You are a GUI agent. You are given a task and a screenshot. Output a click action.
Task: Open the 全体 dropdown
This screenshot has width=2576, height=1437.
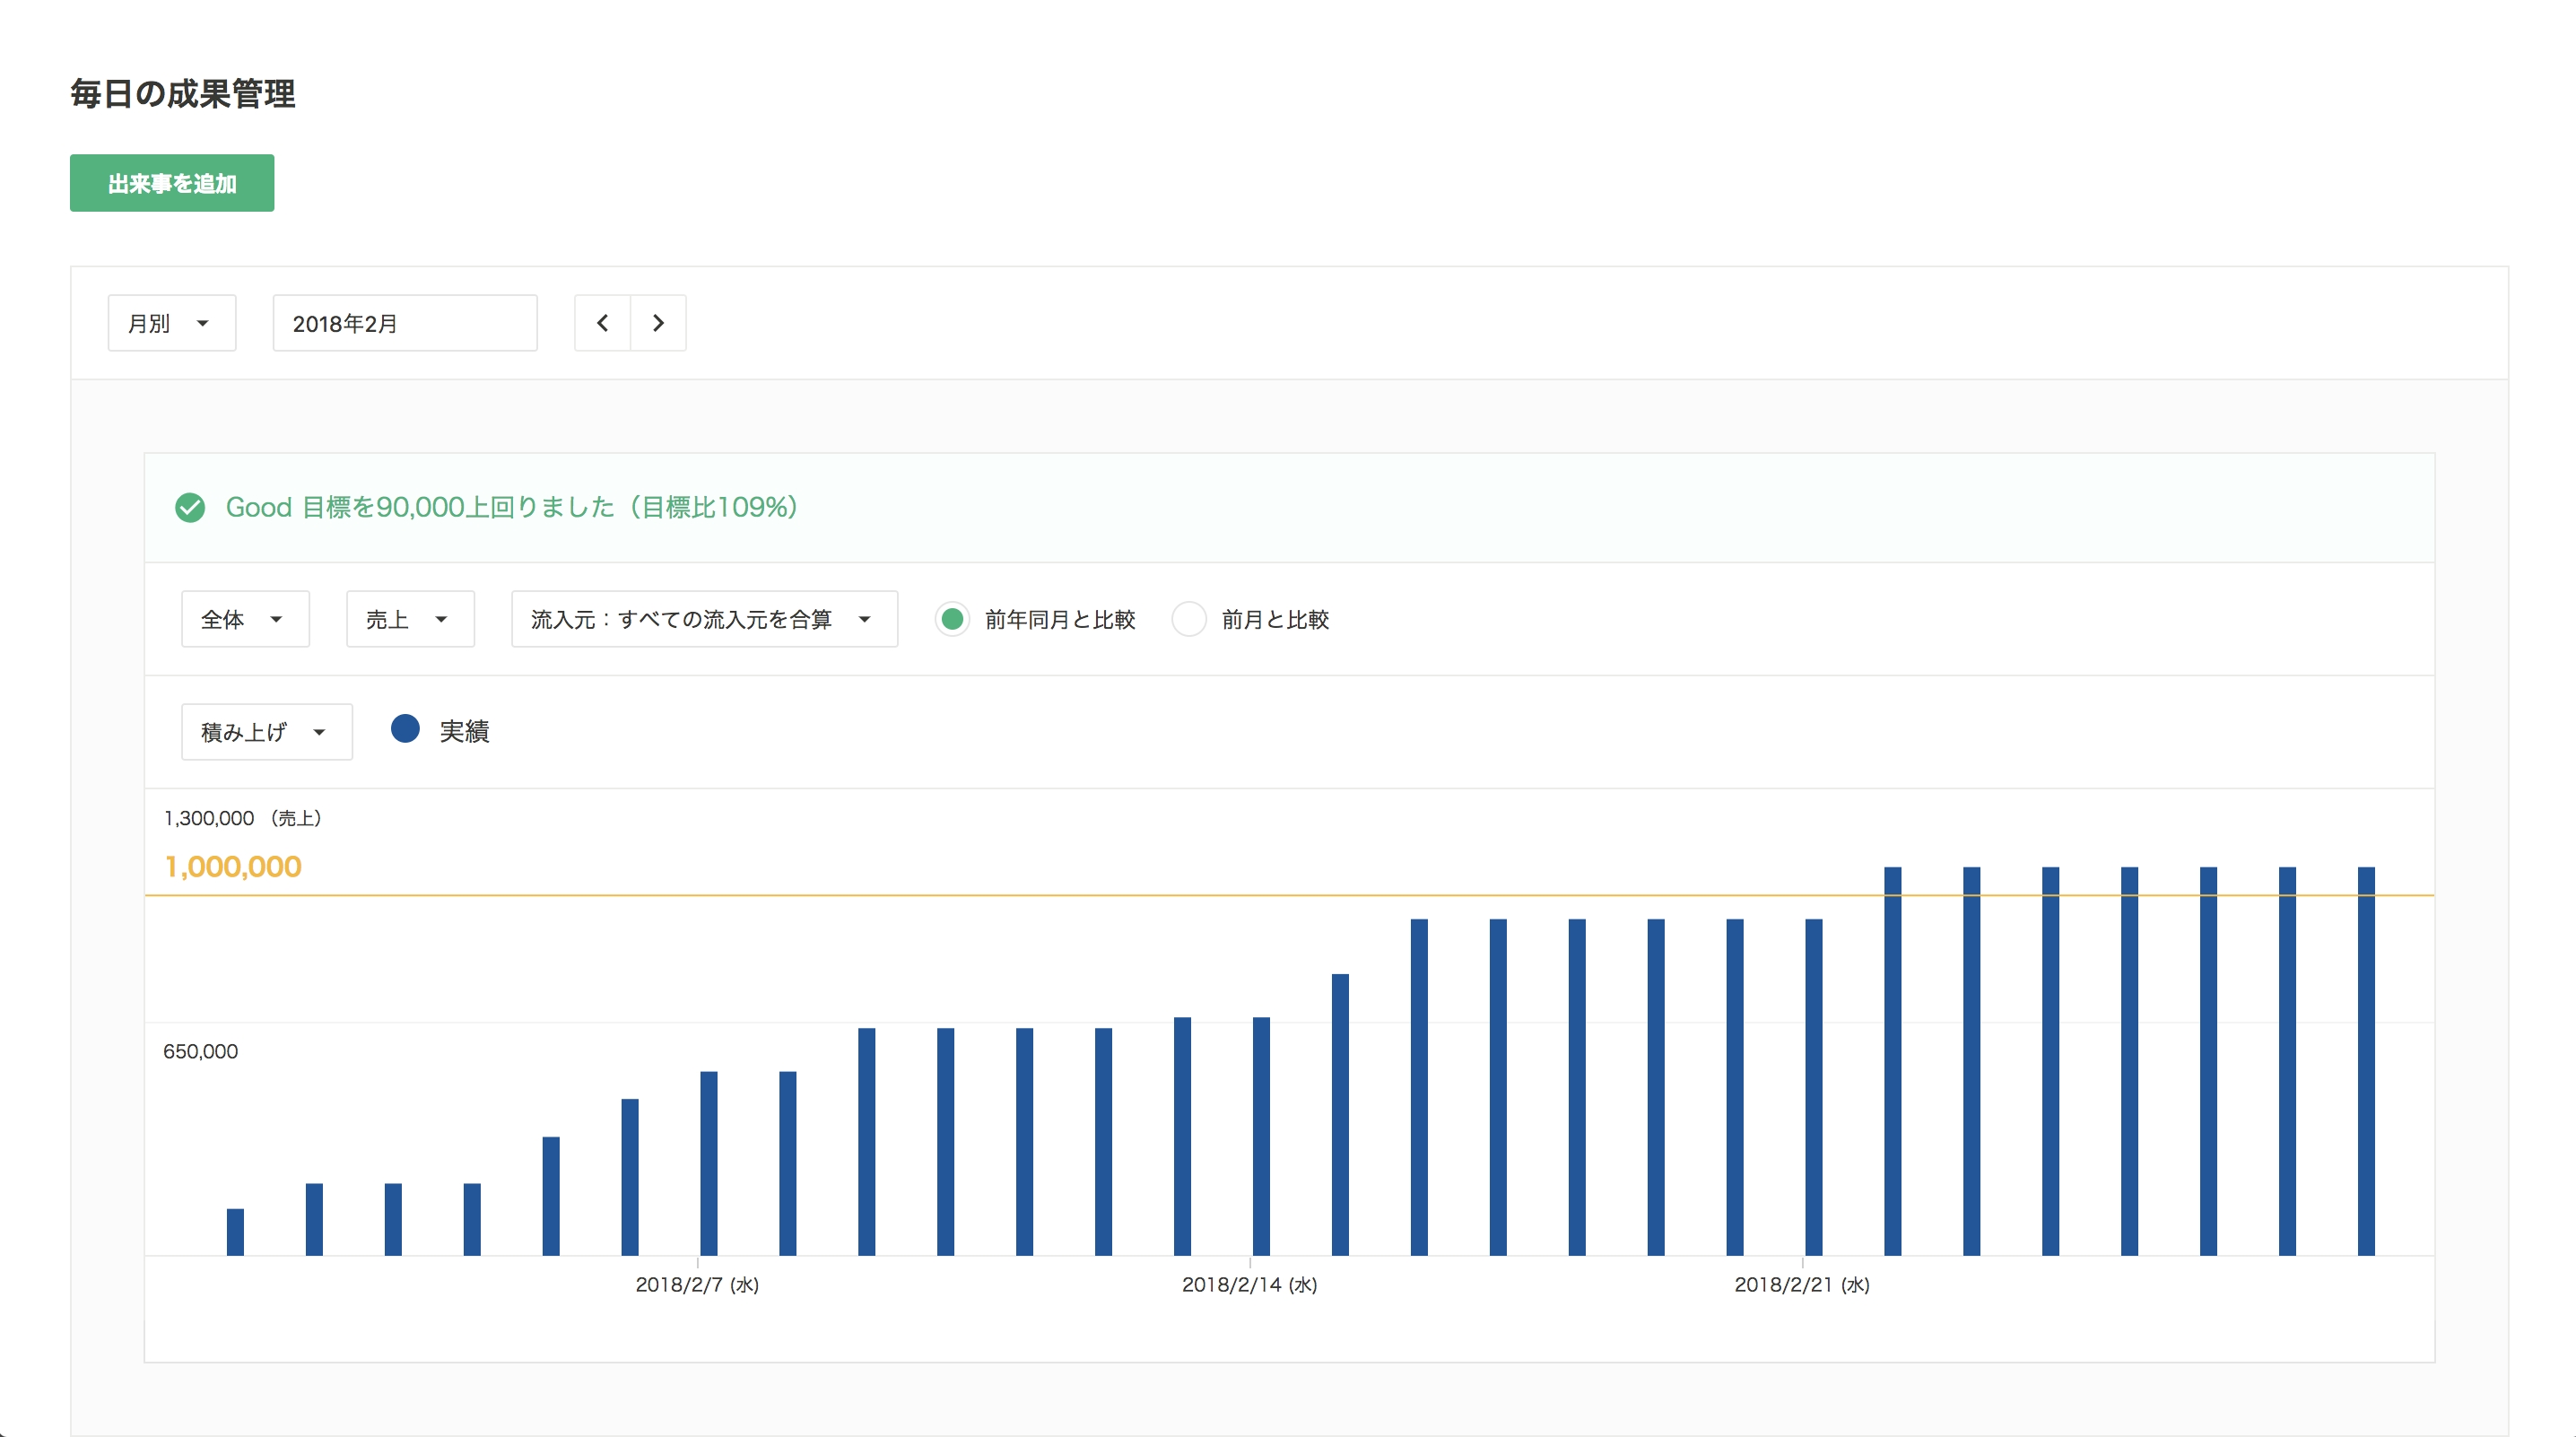(245, 619)
